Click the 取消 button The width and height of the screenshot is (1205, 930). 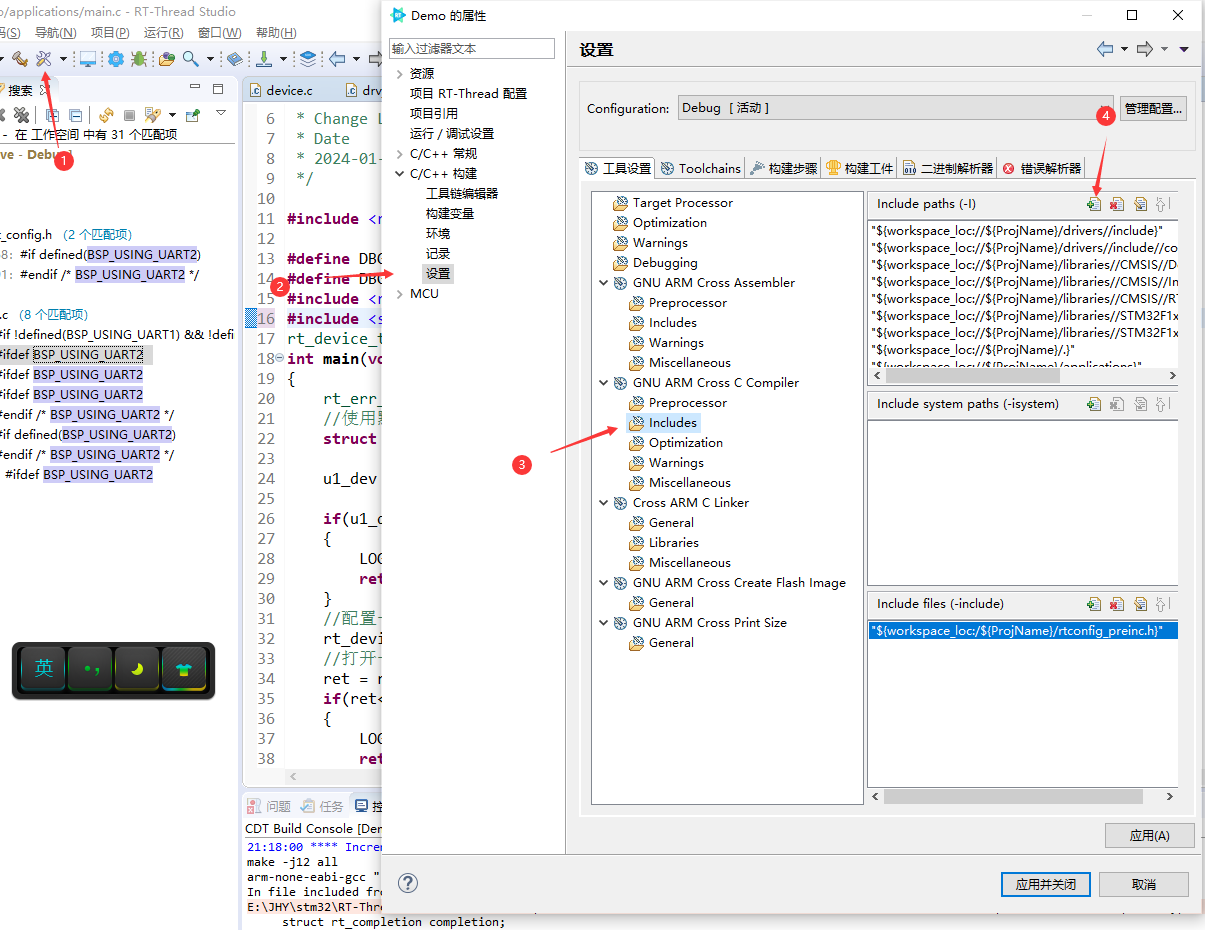[1144, 884]
